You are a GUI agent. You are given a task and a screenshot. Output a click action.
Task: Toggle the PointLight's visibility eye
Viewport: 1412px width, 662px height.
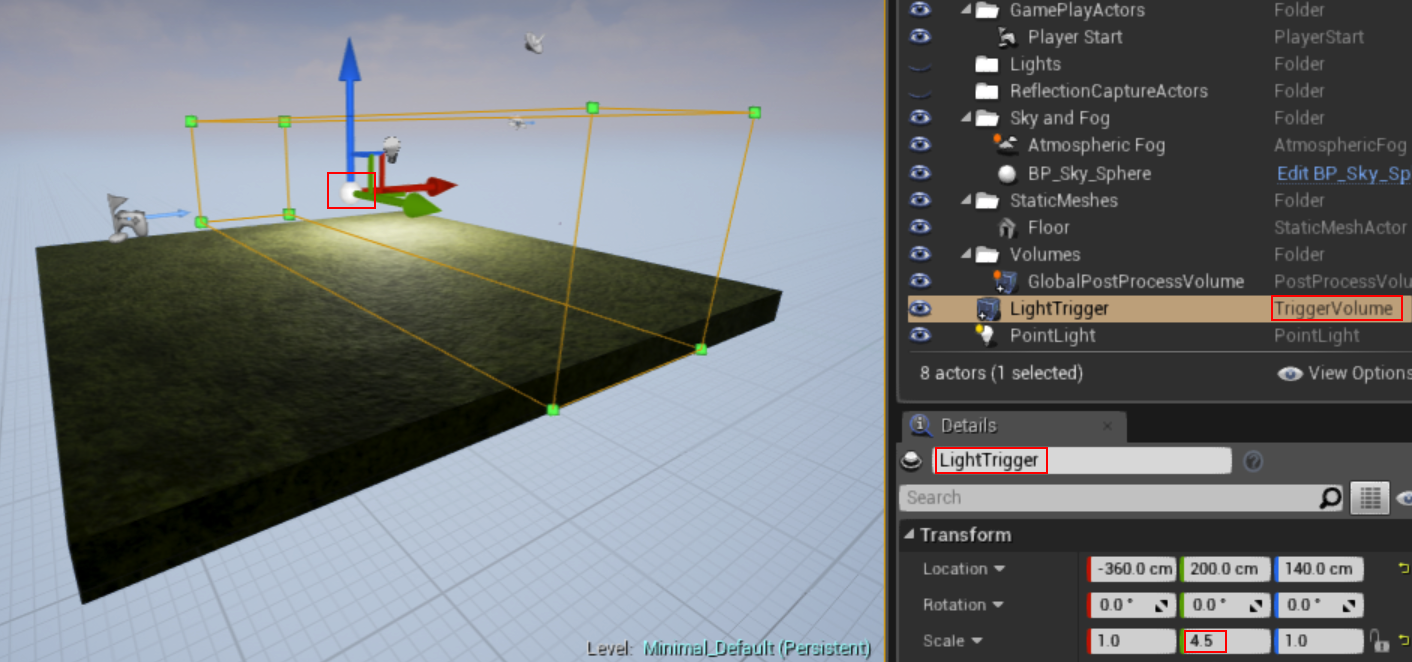coord(919,335)
